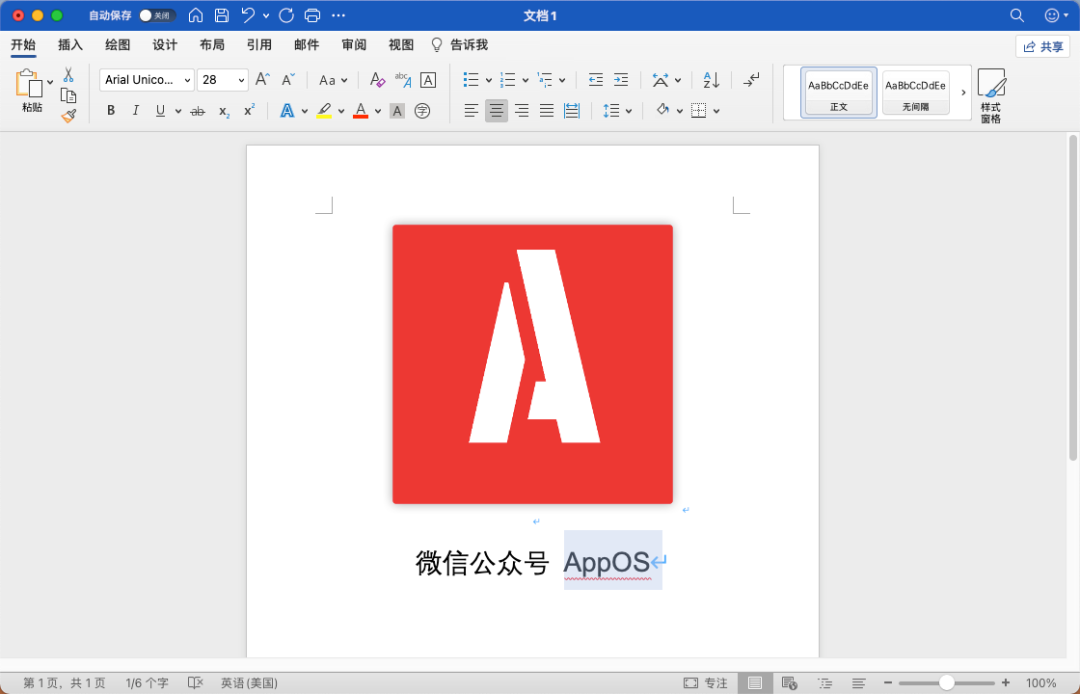Open the numbered list style dropdown

(x=526, y=81)
